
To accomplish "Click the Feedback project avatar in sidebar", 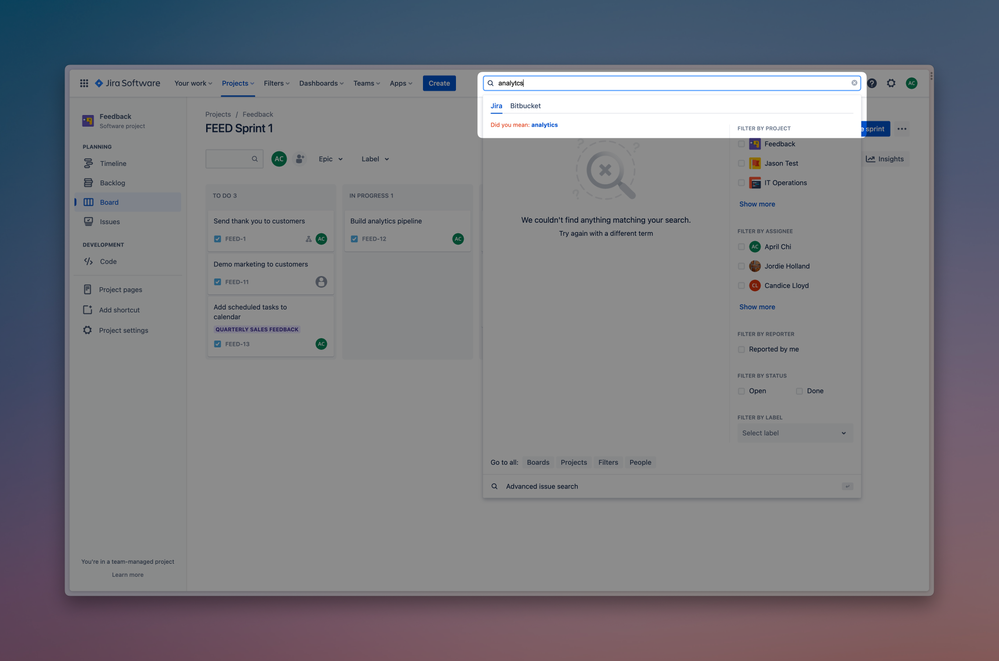I will (88, 120).
